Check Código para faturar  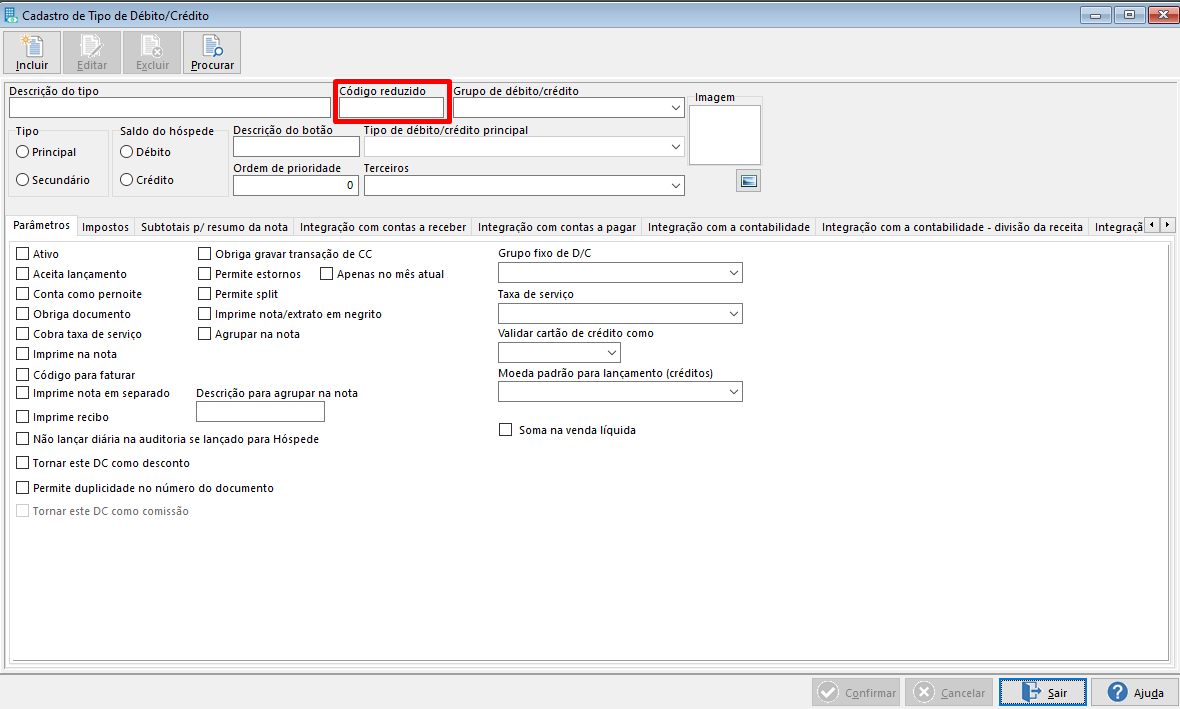[23, 374]
